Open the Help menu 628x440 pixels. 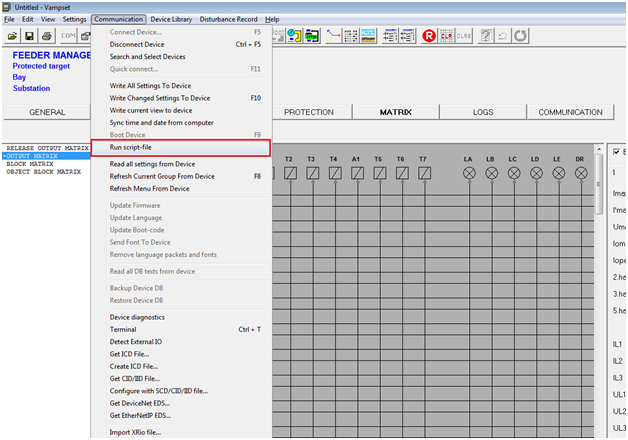(x=272, y=19)
